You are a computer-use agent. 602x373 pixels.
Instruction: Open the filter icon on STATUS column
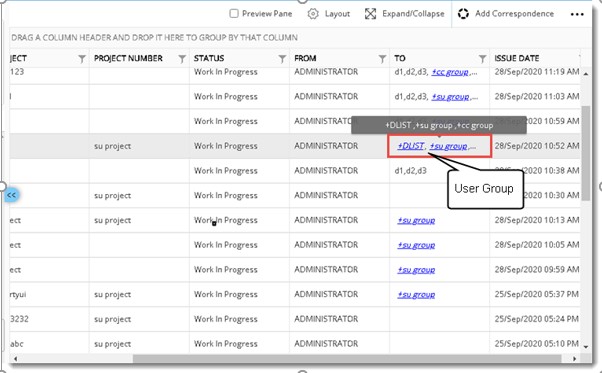282,59
